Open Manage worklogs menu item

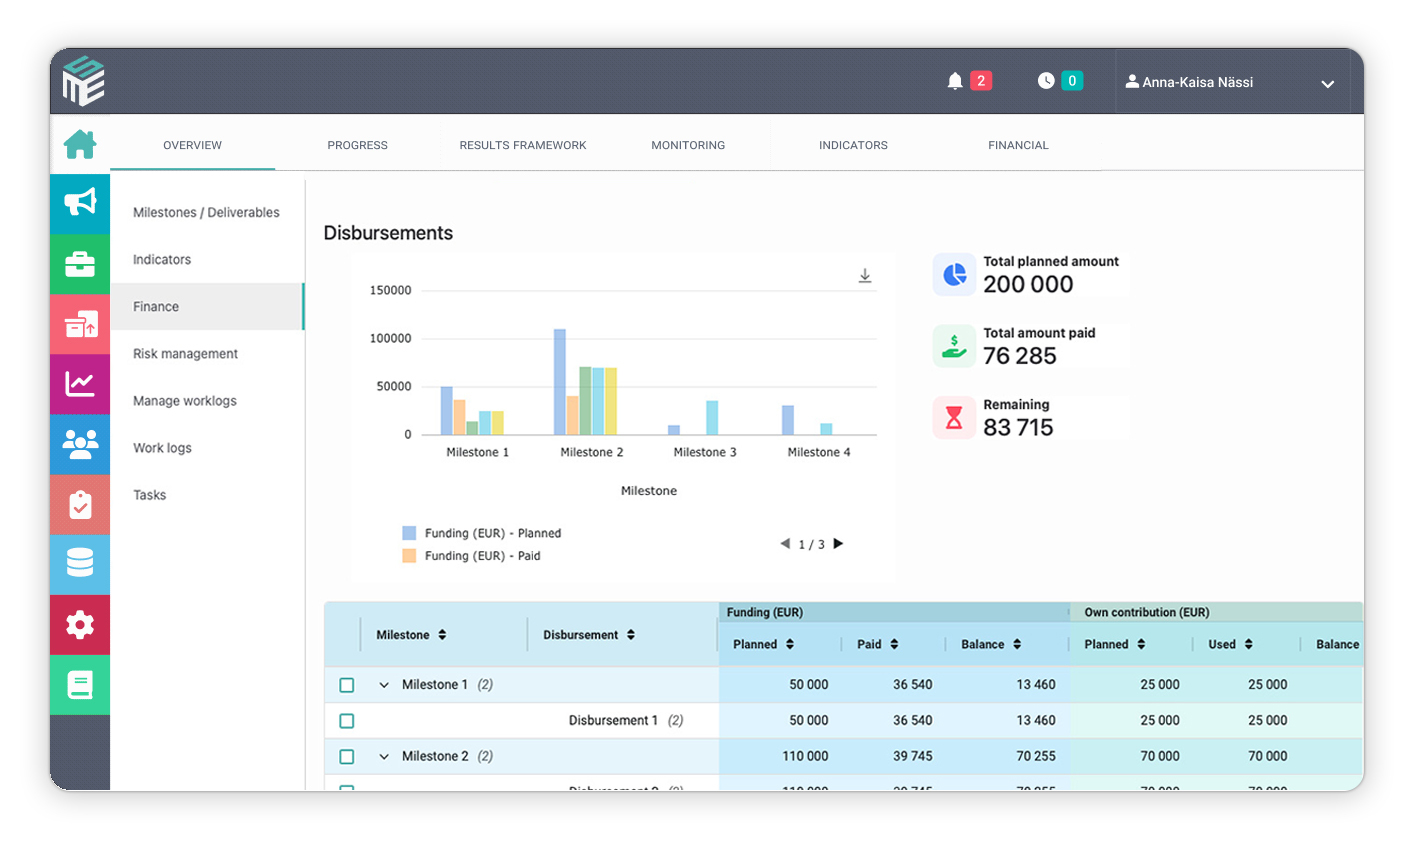(x=185, y=401)
